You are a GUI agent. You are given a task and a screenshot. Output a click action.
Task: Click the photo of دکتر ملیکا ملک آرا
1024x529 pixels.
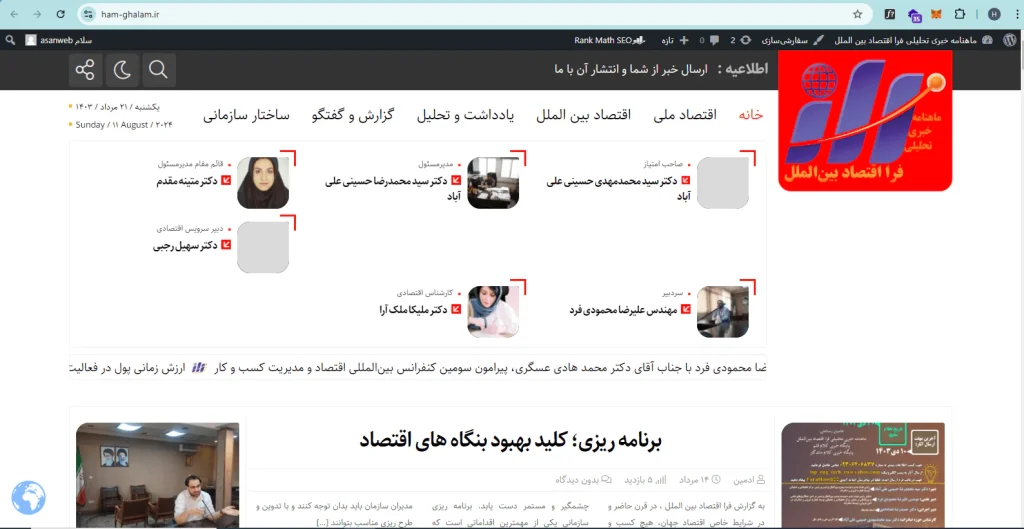click(x=493, y=312)
